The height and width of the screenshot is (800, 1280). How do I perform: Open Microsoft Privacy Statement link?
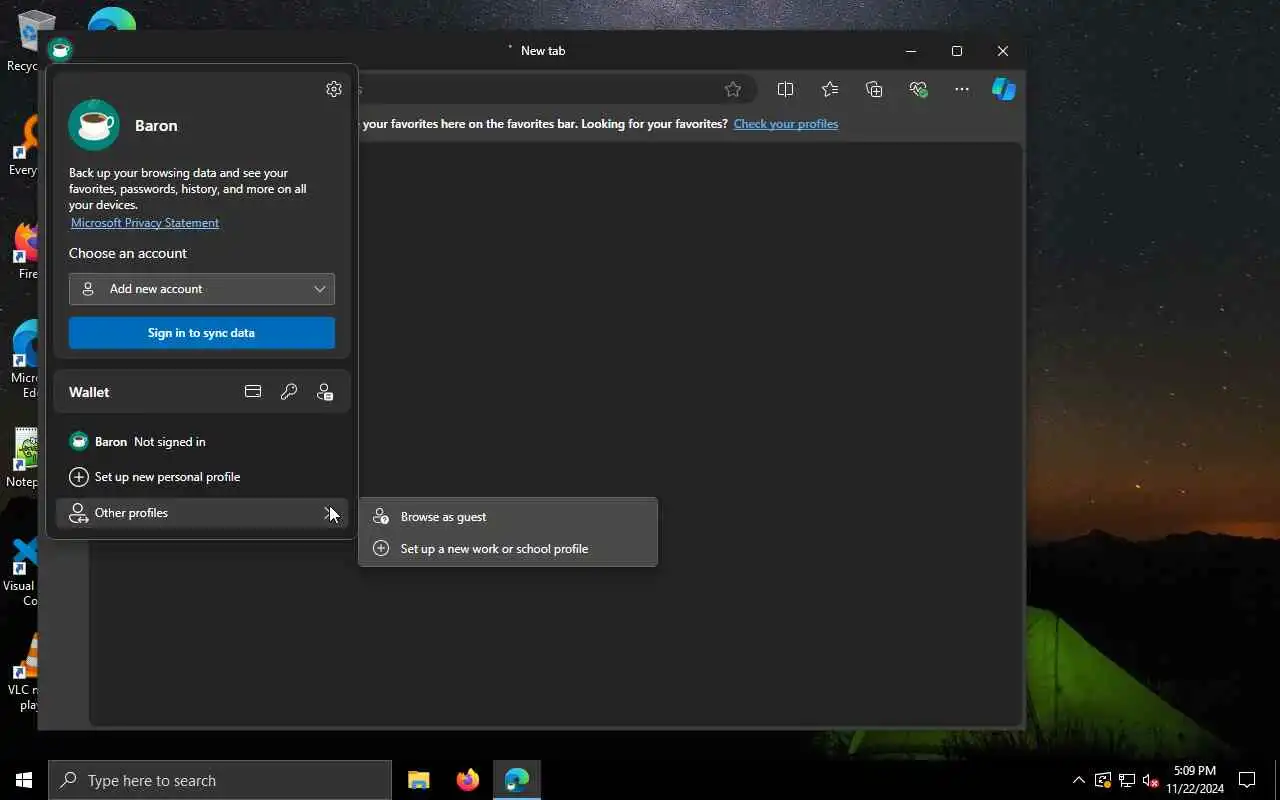tap(145, 223)
